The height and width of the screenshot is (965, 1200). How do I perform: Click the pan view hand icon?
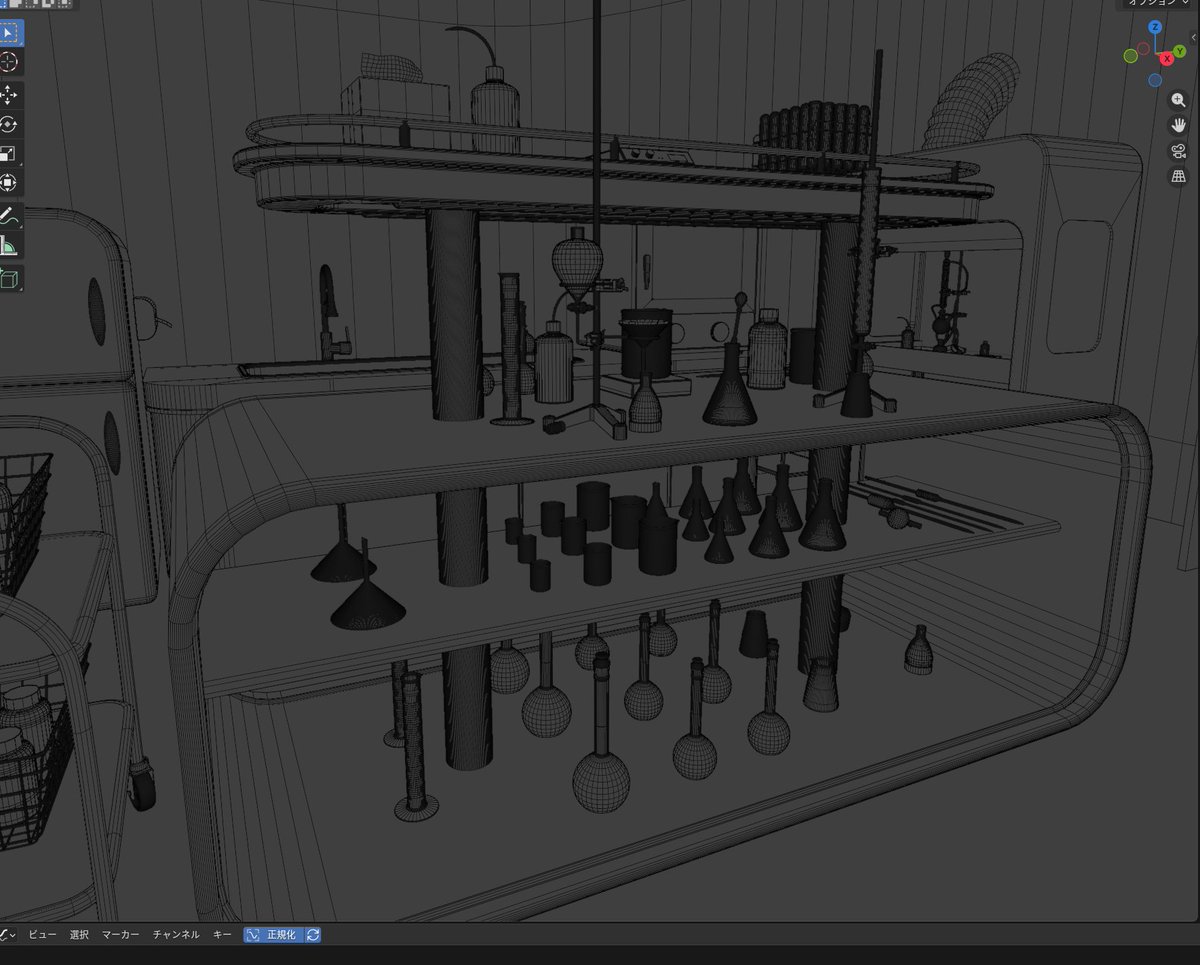1179,125
